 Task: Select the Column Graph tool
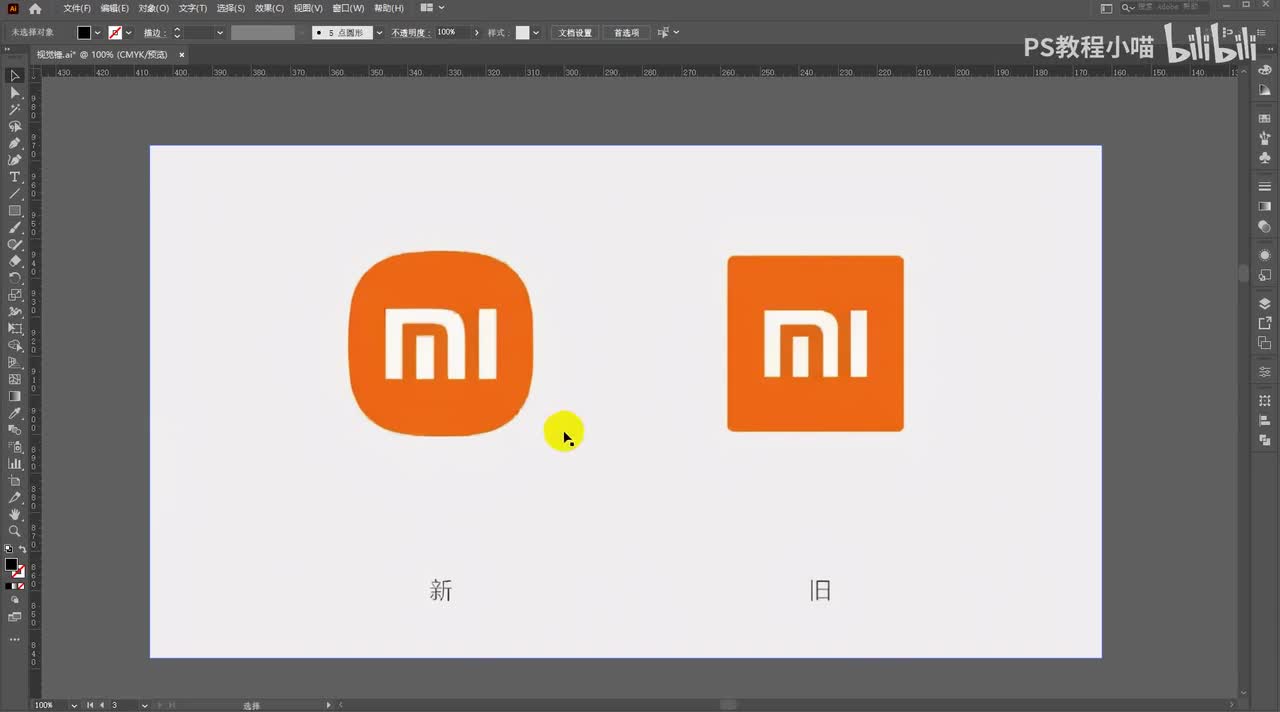point(15,464)
